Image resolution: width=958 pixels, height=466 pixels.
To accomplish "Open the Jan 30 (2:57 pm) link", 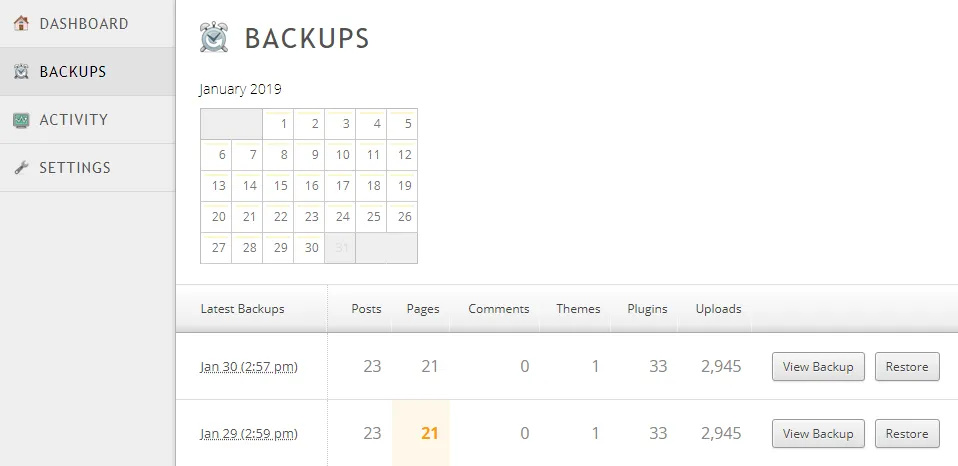I will point(249,367).
